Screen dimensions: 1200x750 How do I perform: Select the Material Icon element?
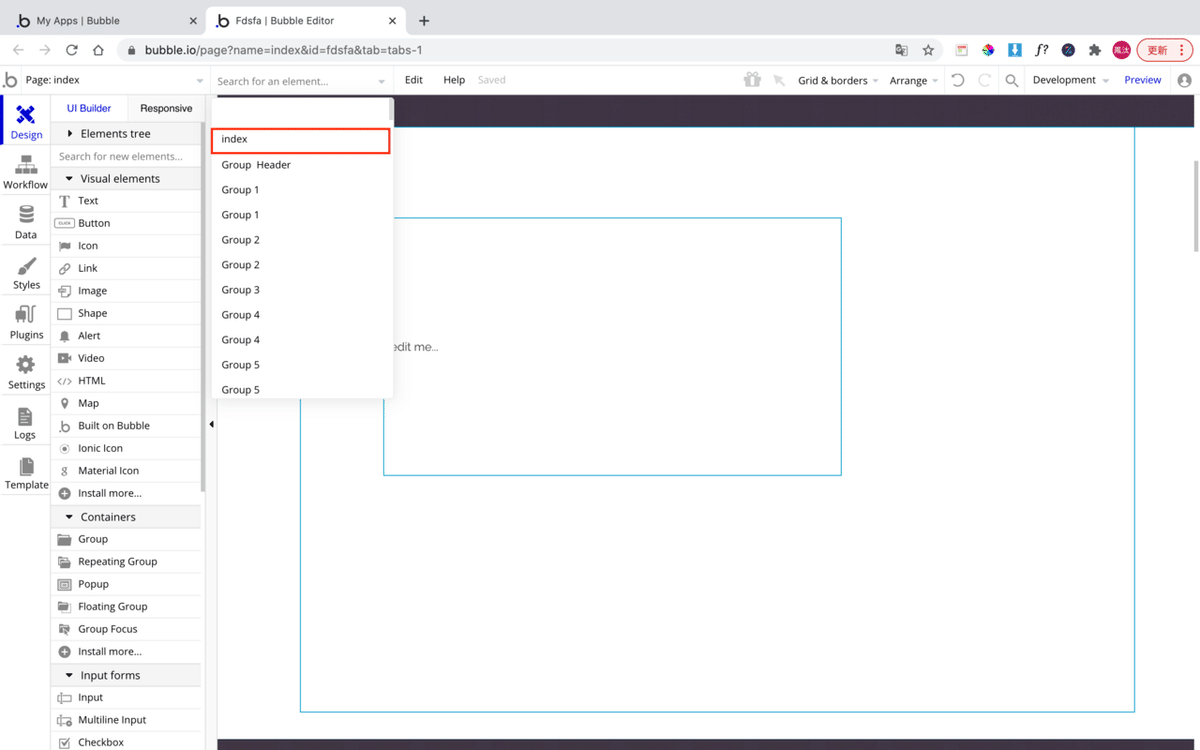(x=126, y=471)
